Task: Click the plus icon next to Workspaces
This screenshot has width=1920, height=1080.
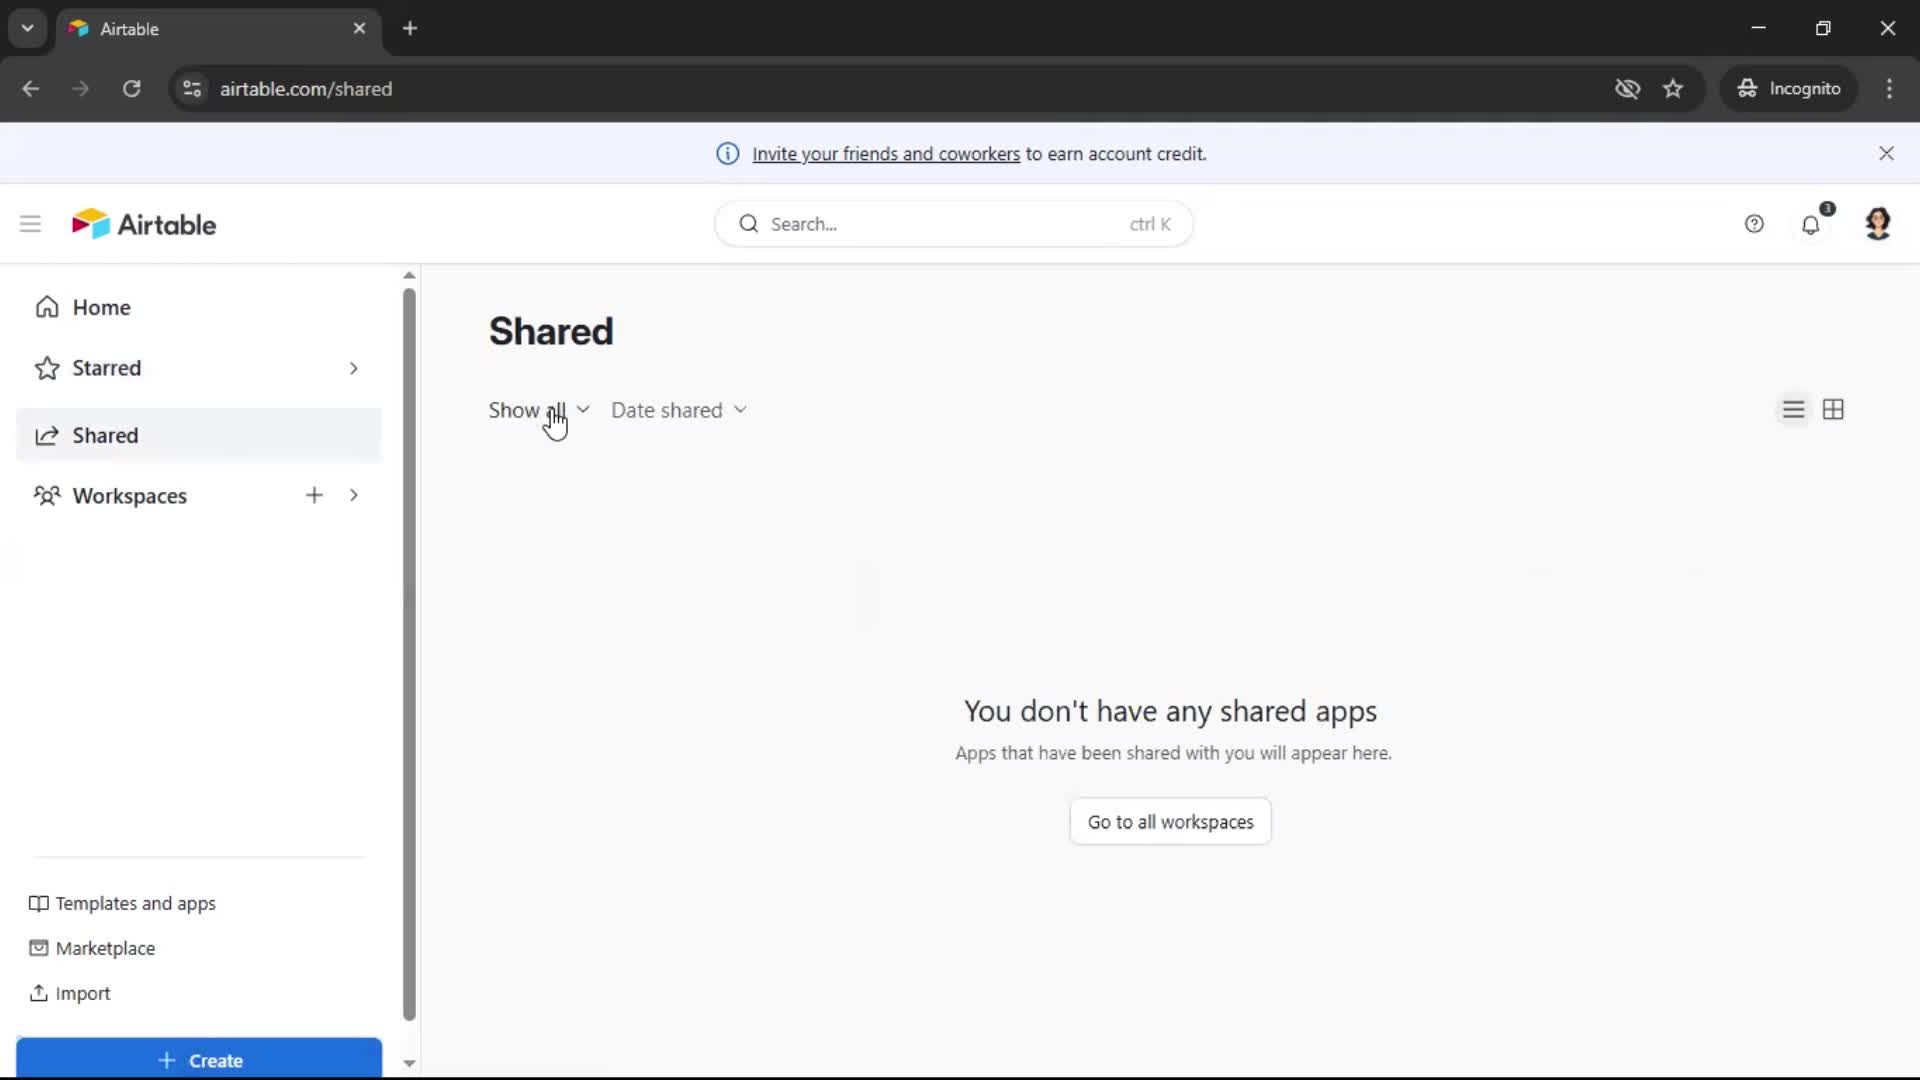Action: point(314,495)
